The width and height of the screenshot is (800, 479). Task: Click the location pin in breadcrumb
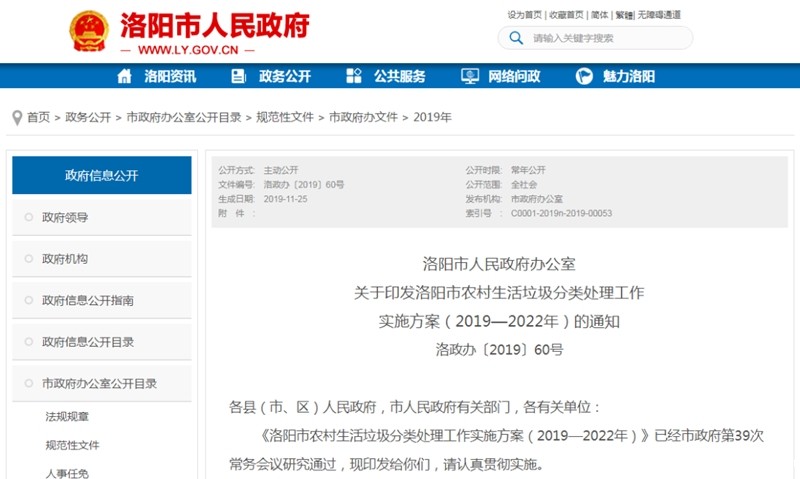tap(17, 118)
